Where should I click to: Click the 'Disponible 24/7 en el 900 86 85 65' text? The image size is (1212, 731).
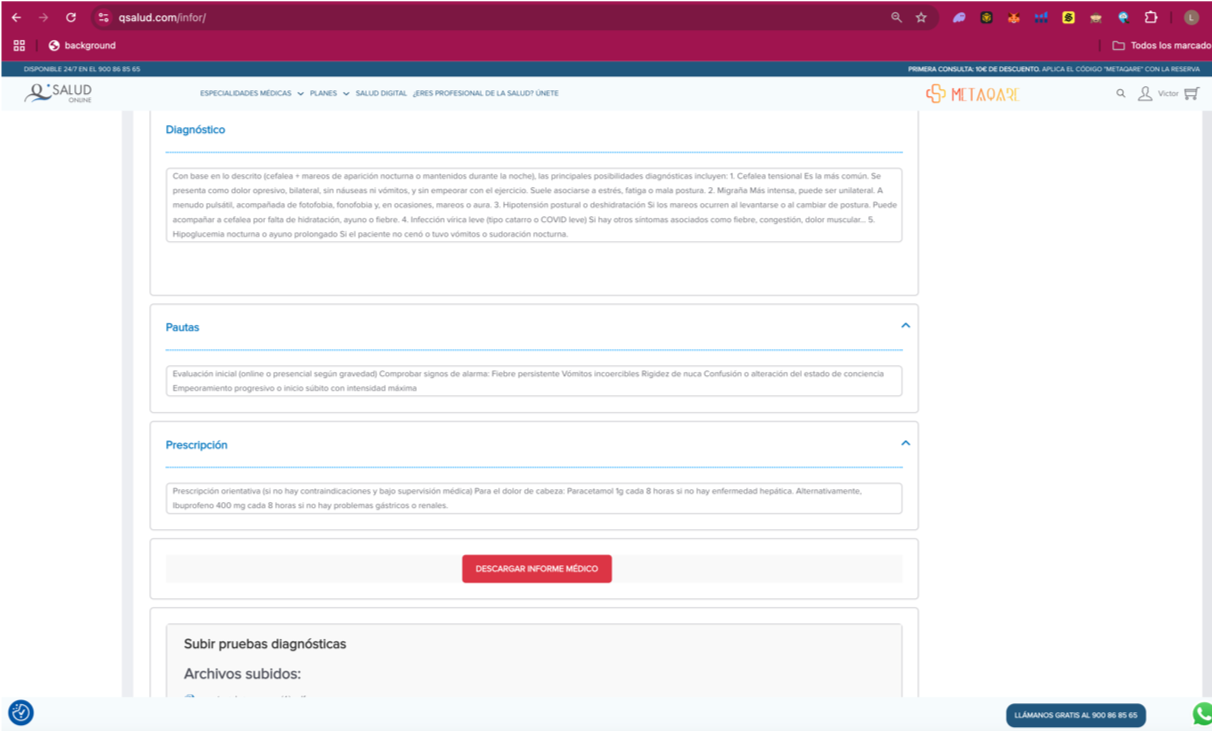[x=82, y=69]
